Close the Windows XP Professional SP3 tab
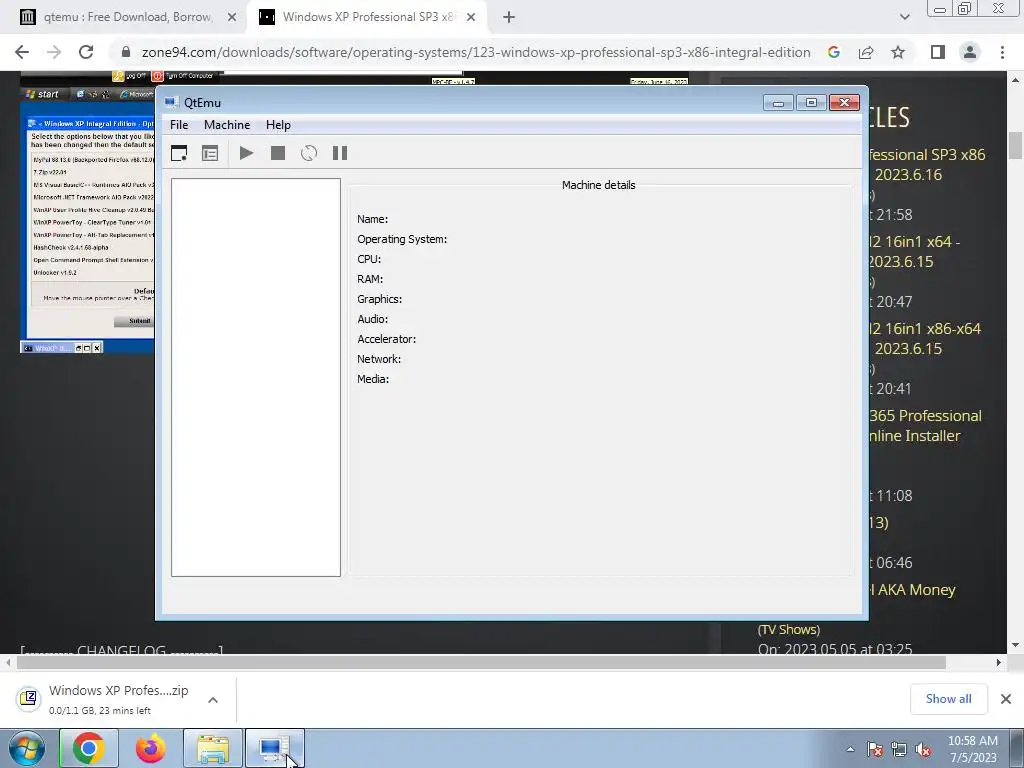 [471, 17]
